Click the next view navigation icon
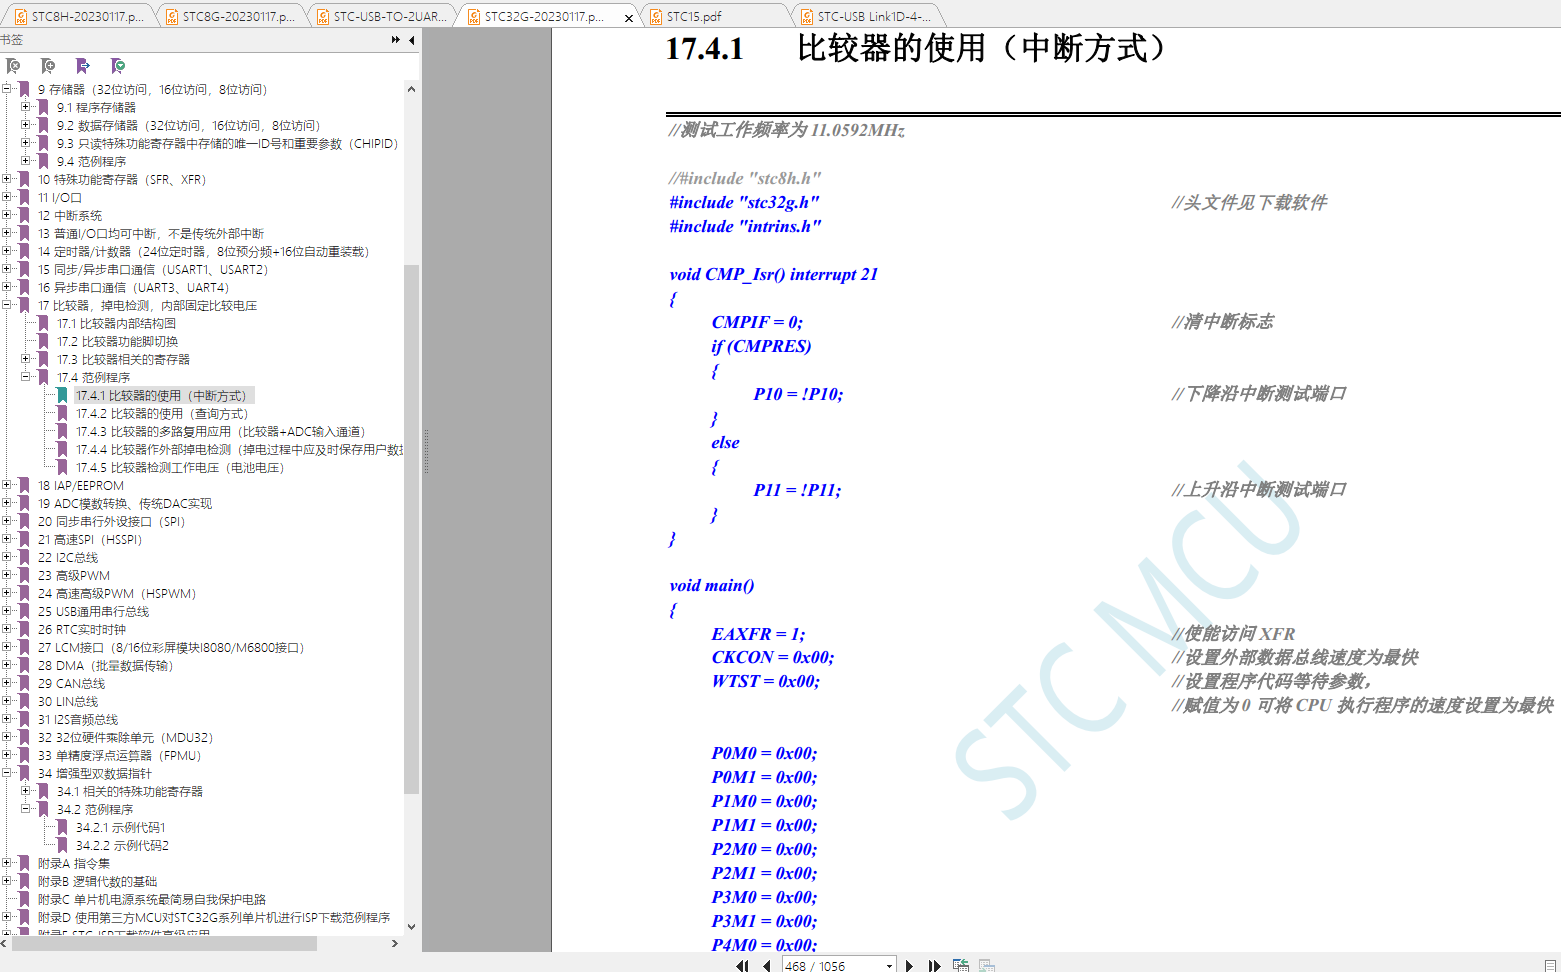 point(987,965)
